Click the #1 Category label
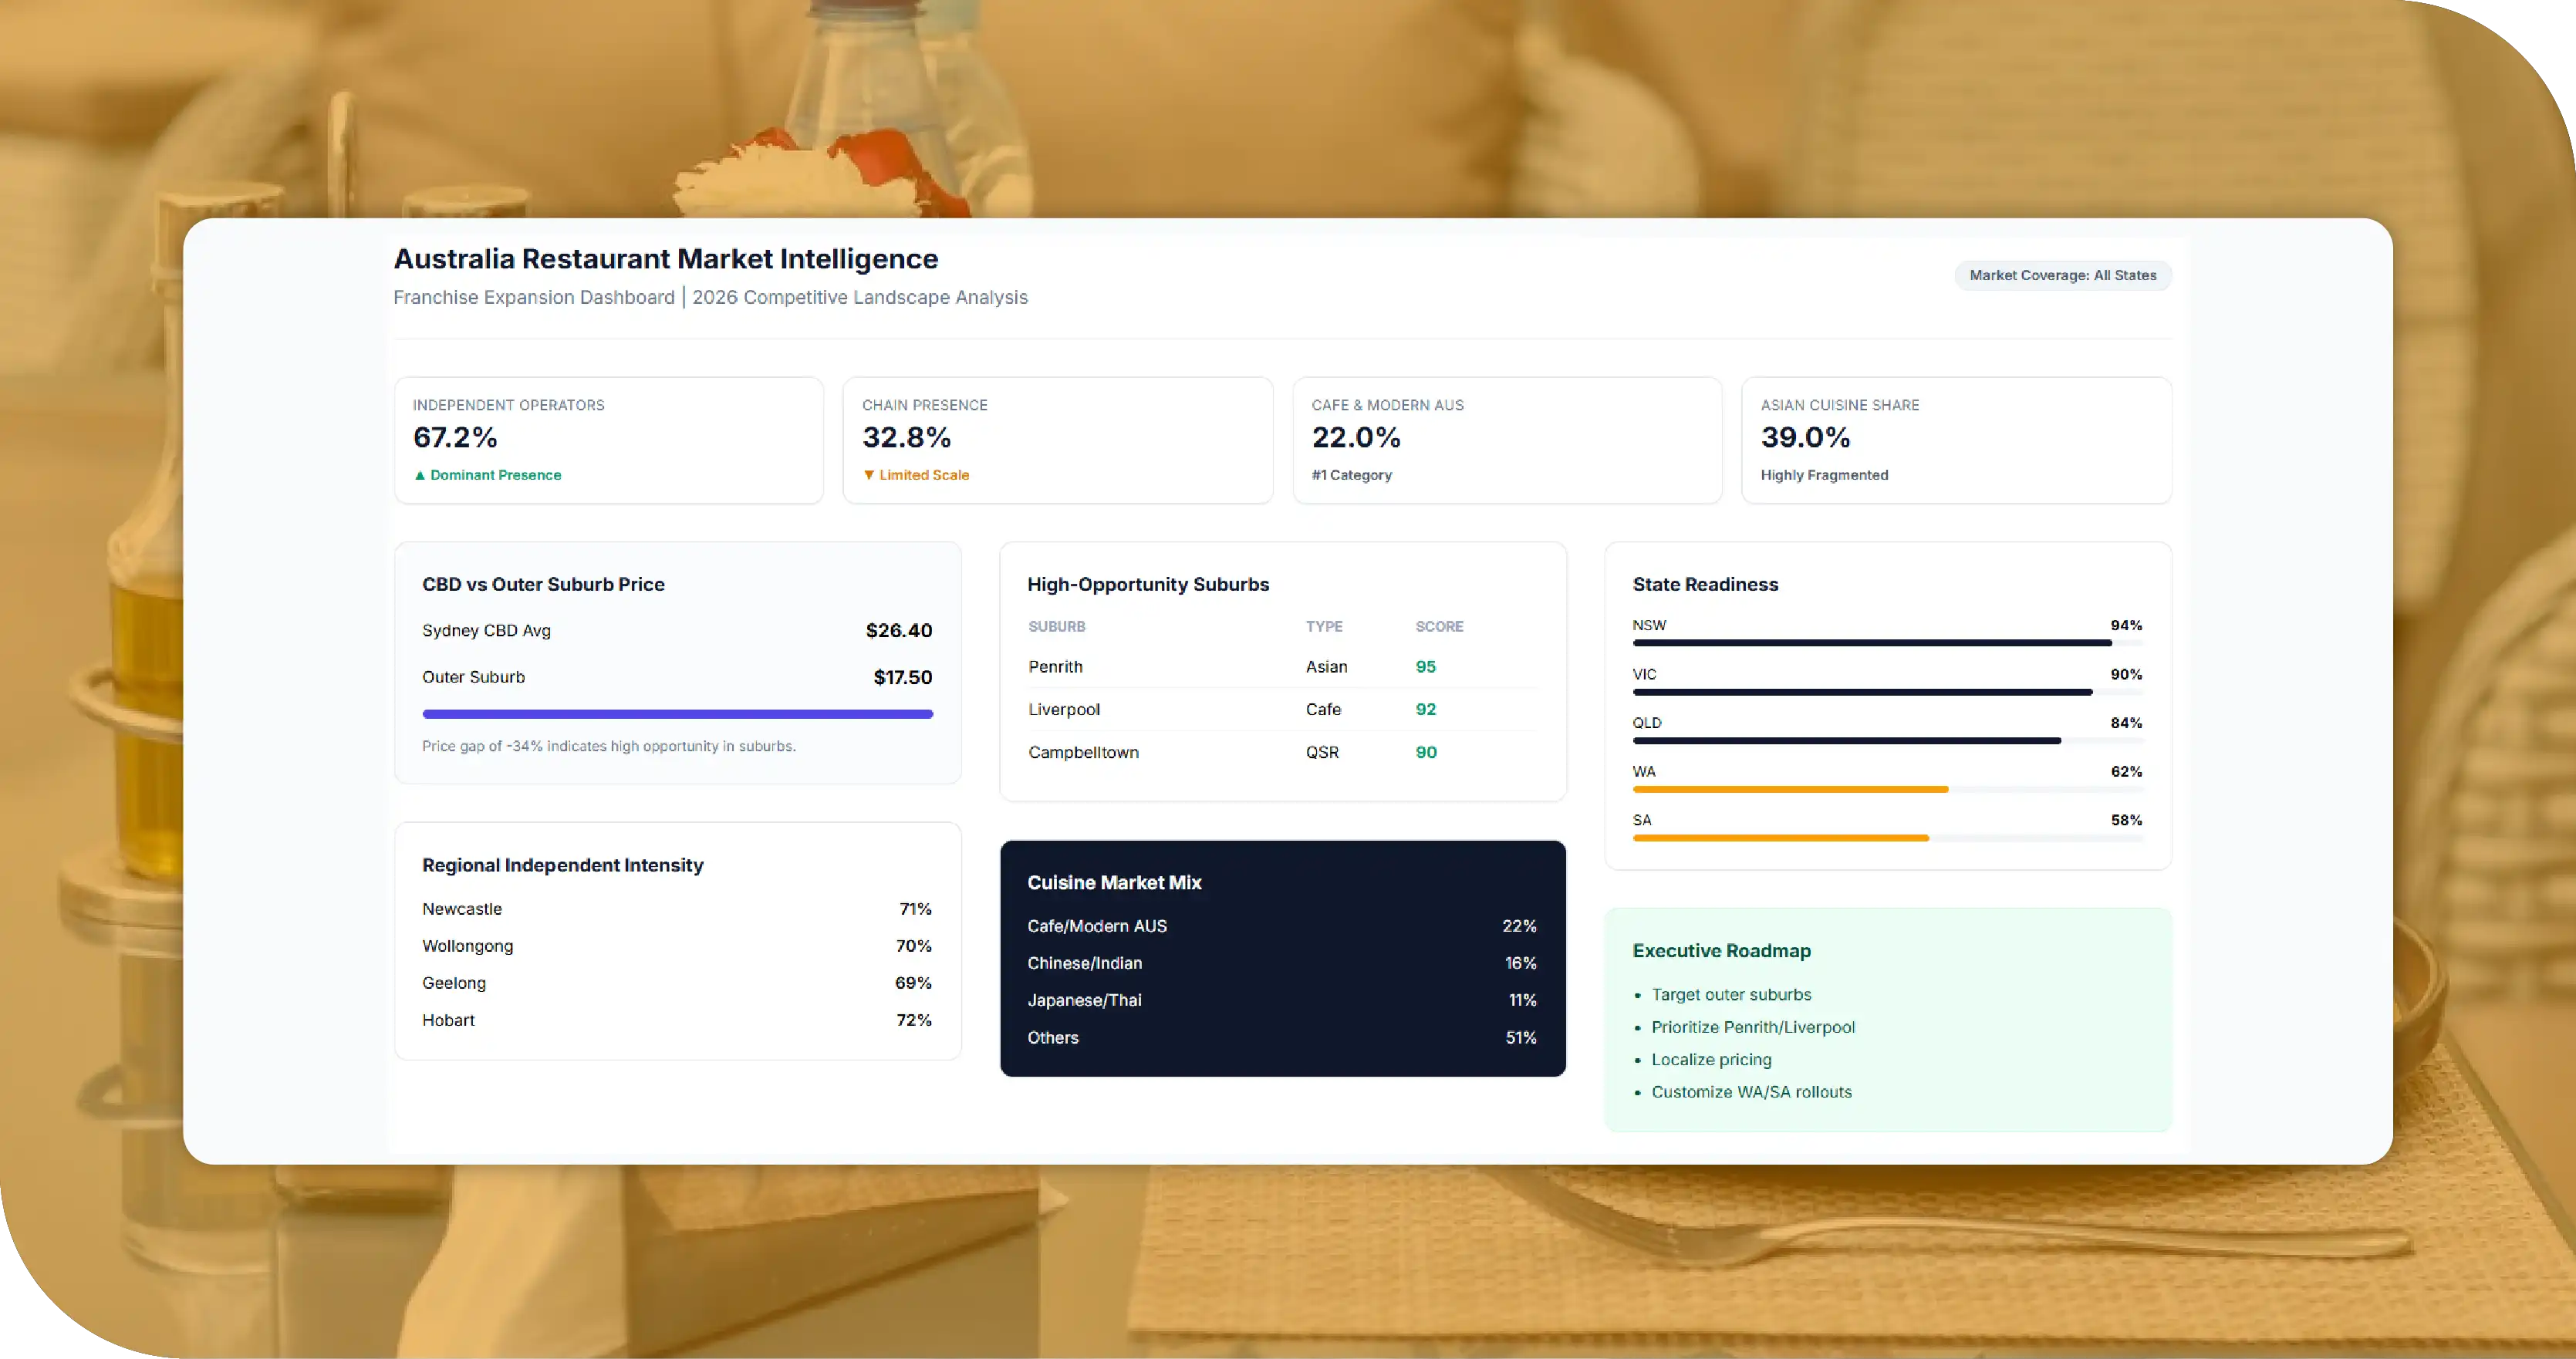The width and height of the screenshot is (2576, 1359). click(1351, 475)
